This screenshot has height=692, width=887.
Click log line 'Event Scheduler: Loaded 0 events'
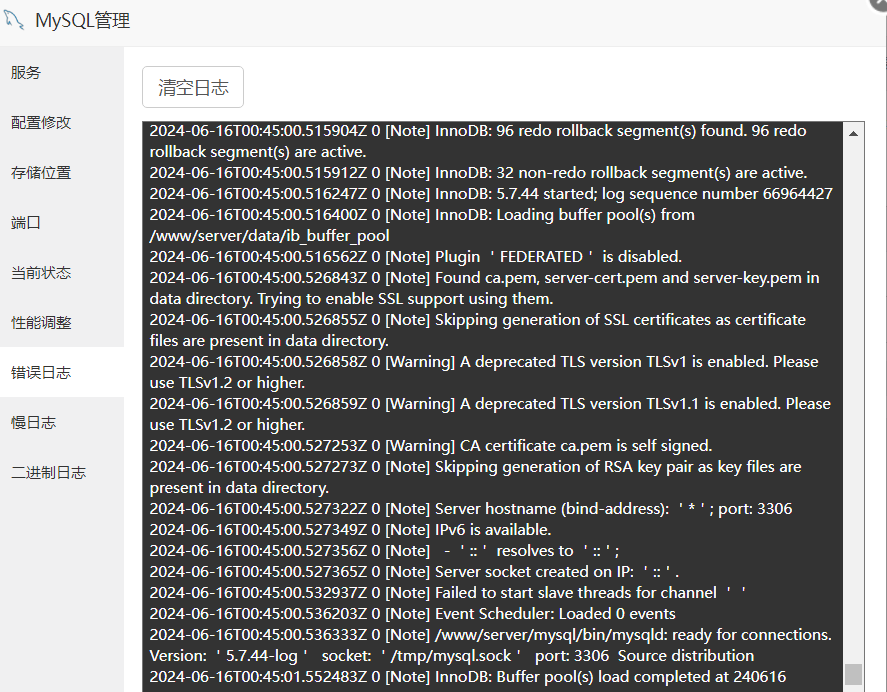tap(412, 614)
